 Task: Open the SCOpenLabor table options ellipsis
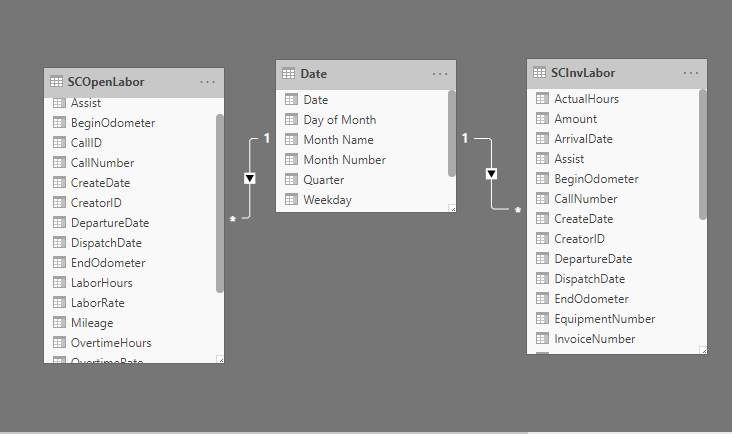pyautogui.click(x=207, y=82)
